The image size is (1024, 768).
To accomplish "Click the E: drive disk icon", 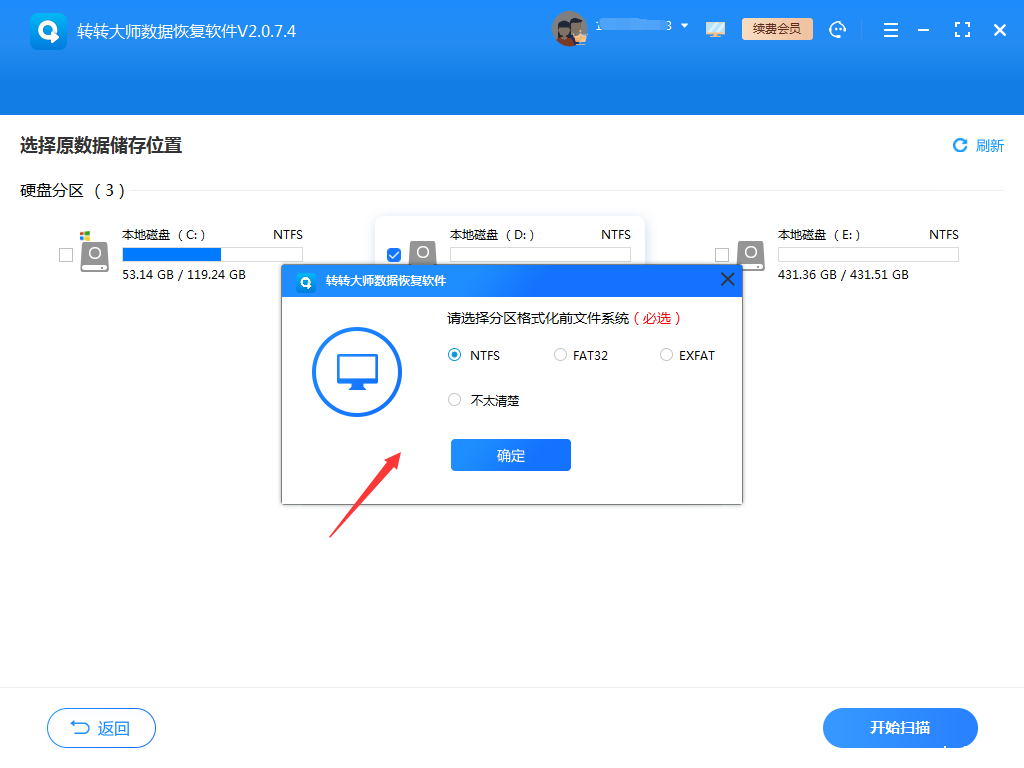I will pyautogui.click(x=750, y=254).
